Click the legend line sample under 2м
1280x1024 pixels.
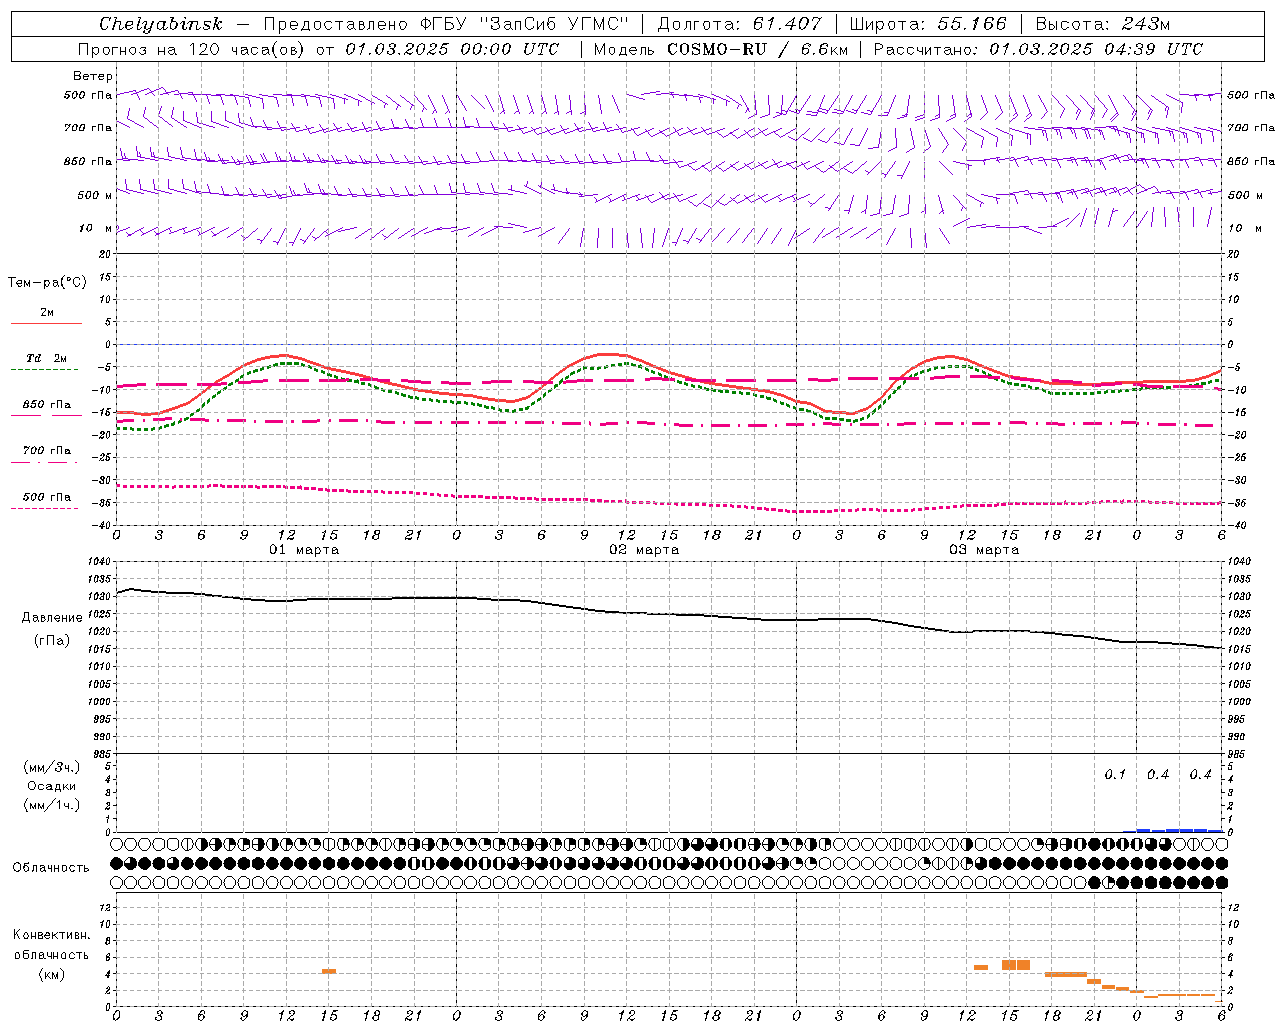point(46,323)
